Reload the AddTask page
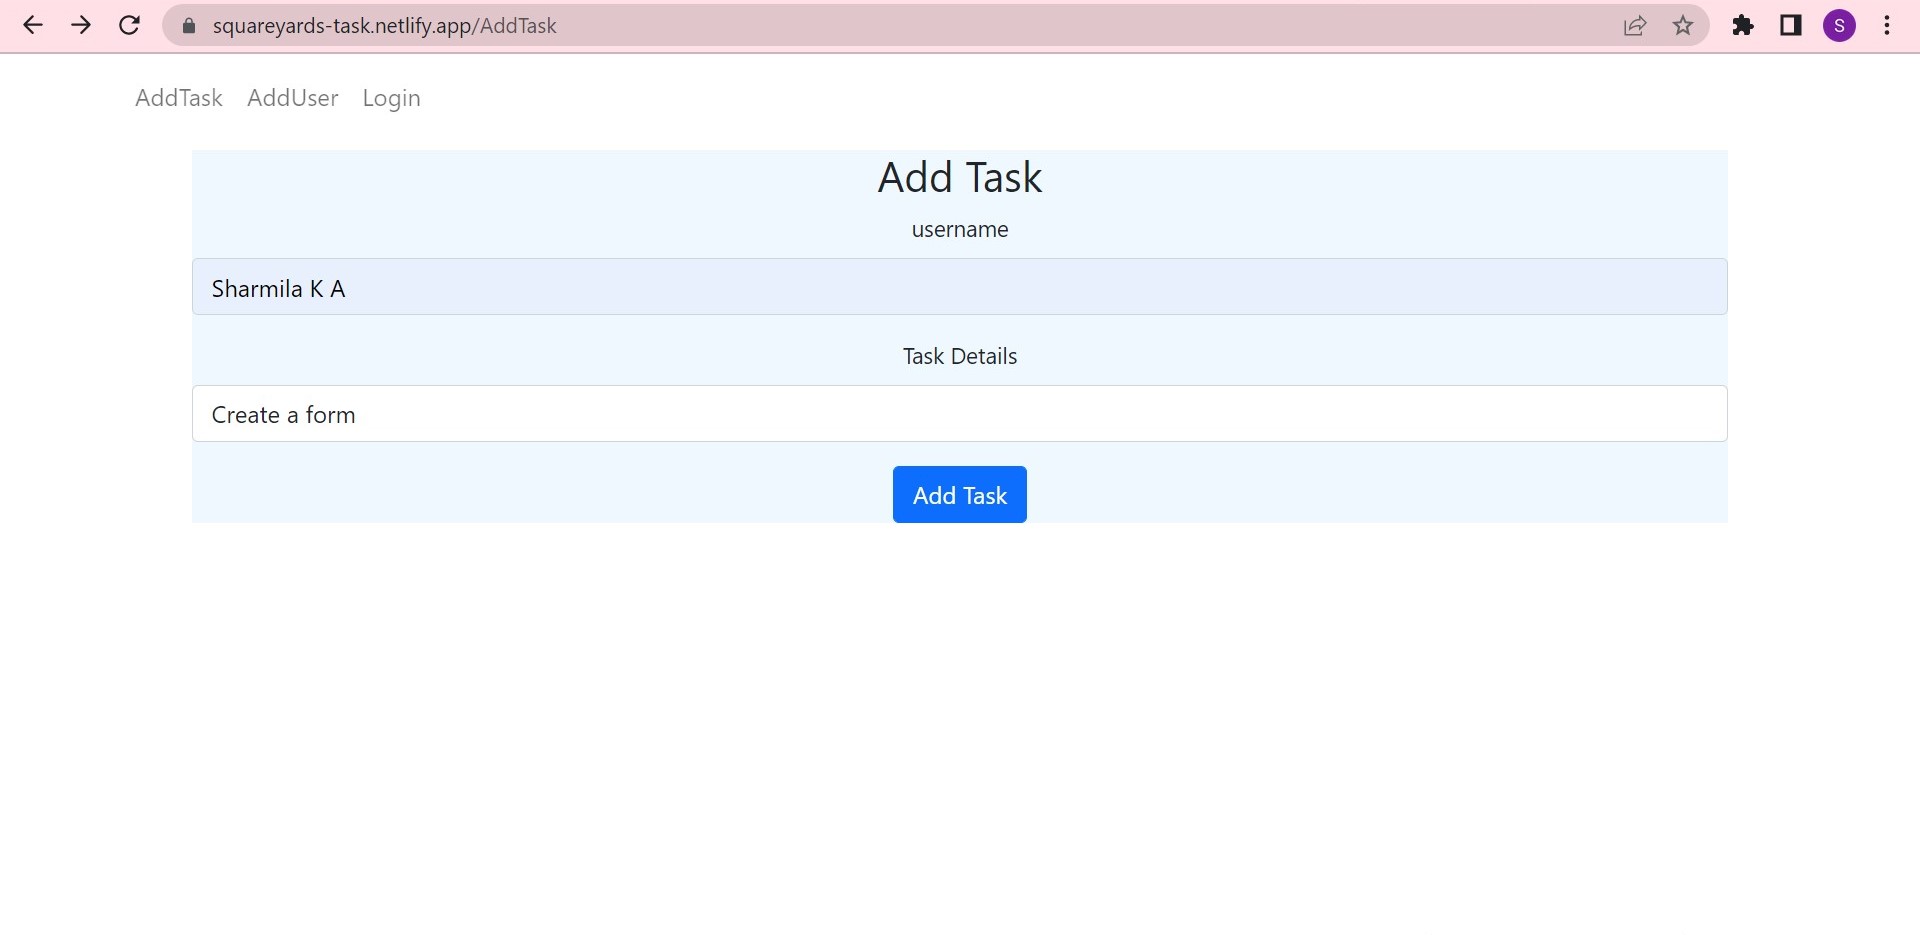Screen dimensions: 1920x935 point(129,26)
